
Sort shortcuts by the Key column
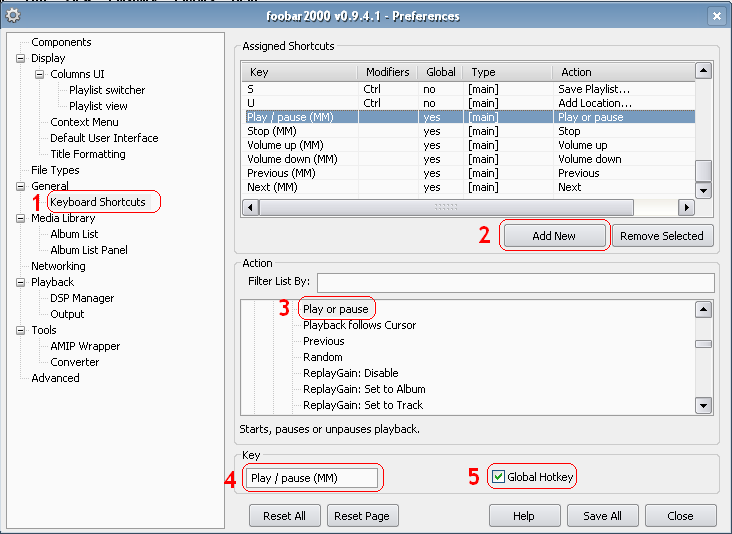click(x=300, y=72)
